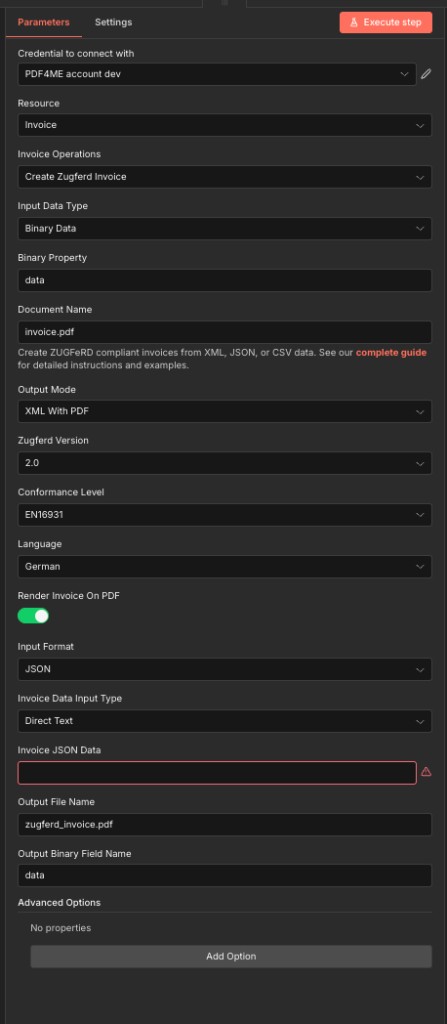This screenshot has height=1024, width=447.
Task: Open the Invoice Operations dropdown
Action: point(224,176)
